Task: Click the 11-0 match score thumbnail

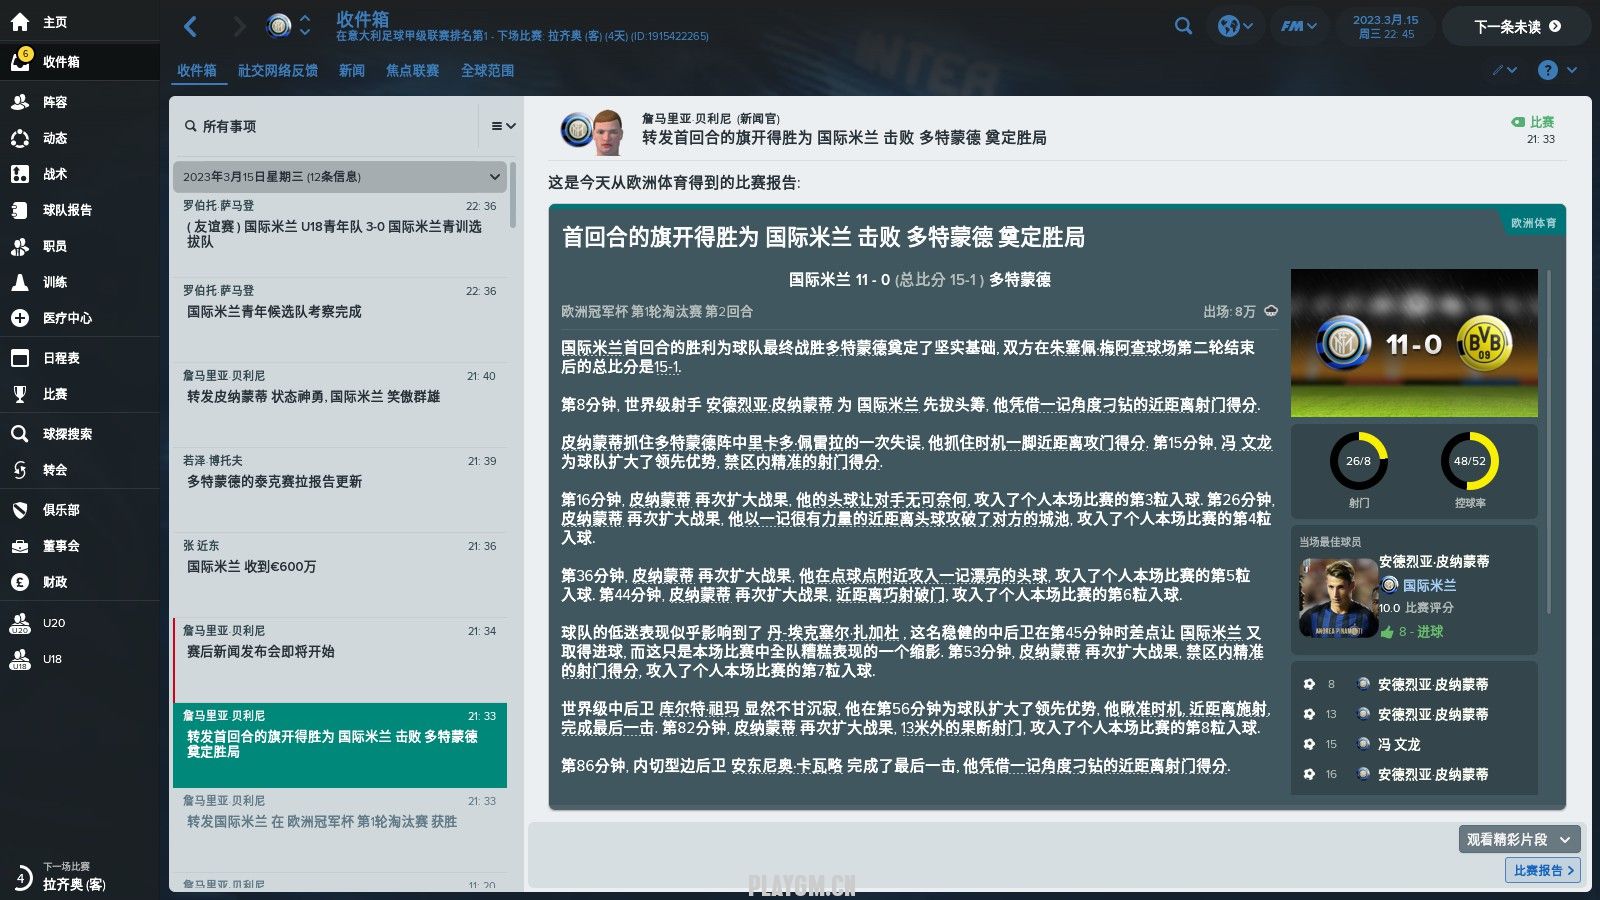Action: click(1414, 343)
